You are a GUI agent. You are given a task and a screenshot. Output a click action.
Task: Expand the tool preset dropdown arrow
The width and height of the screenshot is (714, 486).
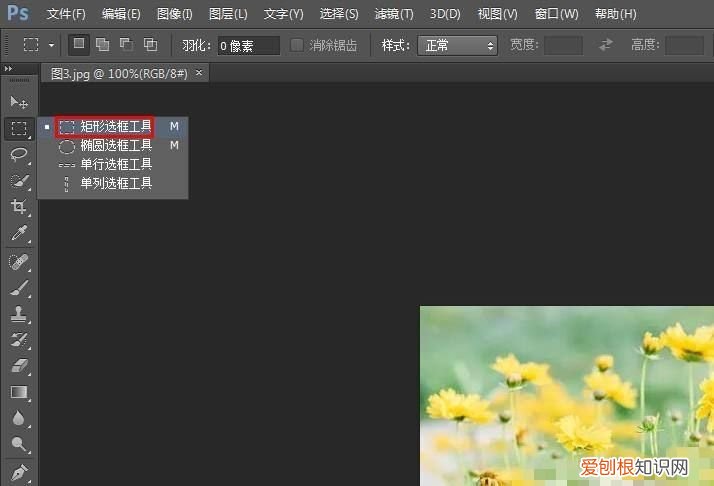pyautogui.click(x=51, y=45)
